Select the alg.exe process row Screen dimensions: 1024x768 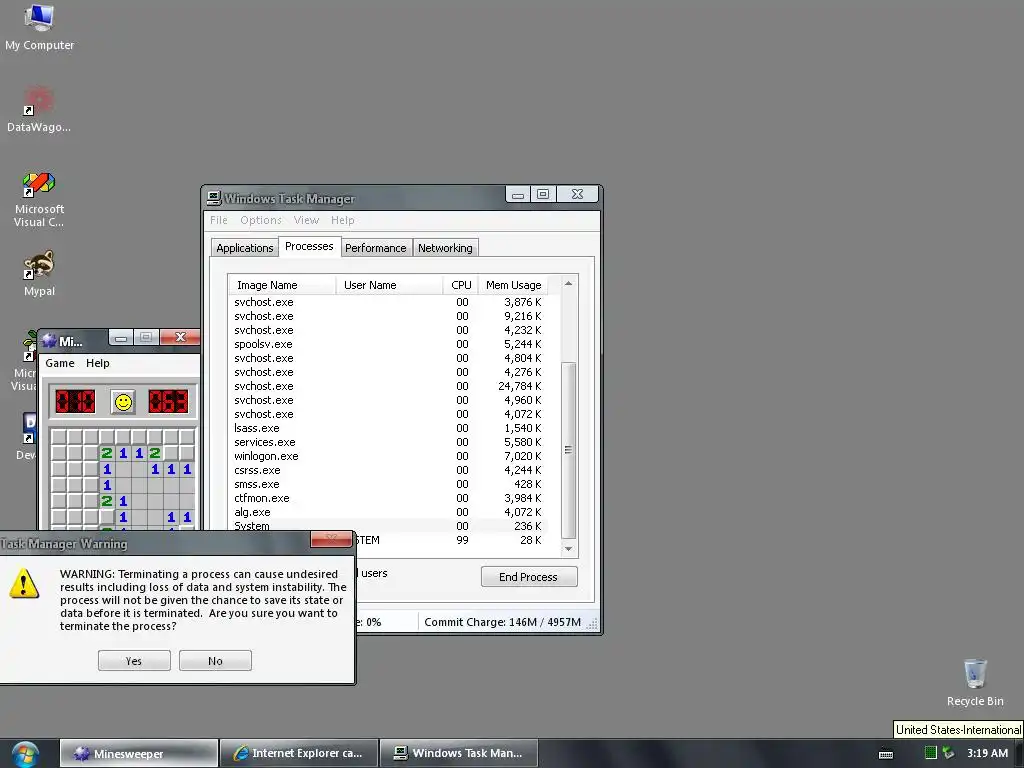(388, 512)
